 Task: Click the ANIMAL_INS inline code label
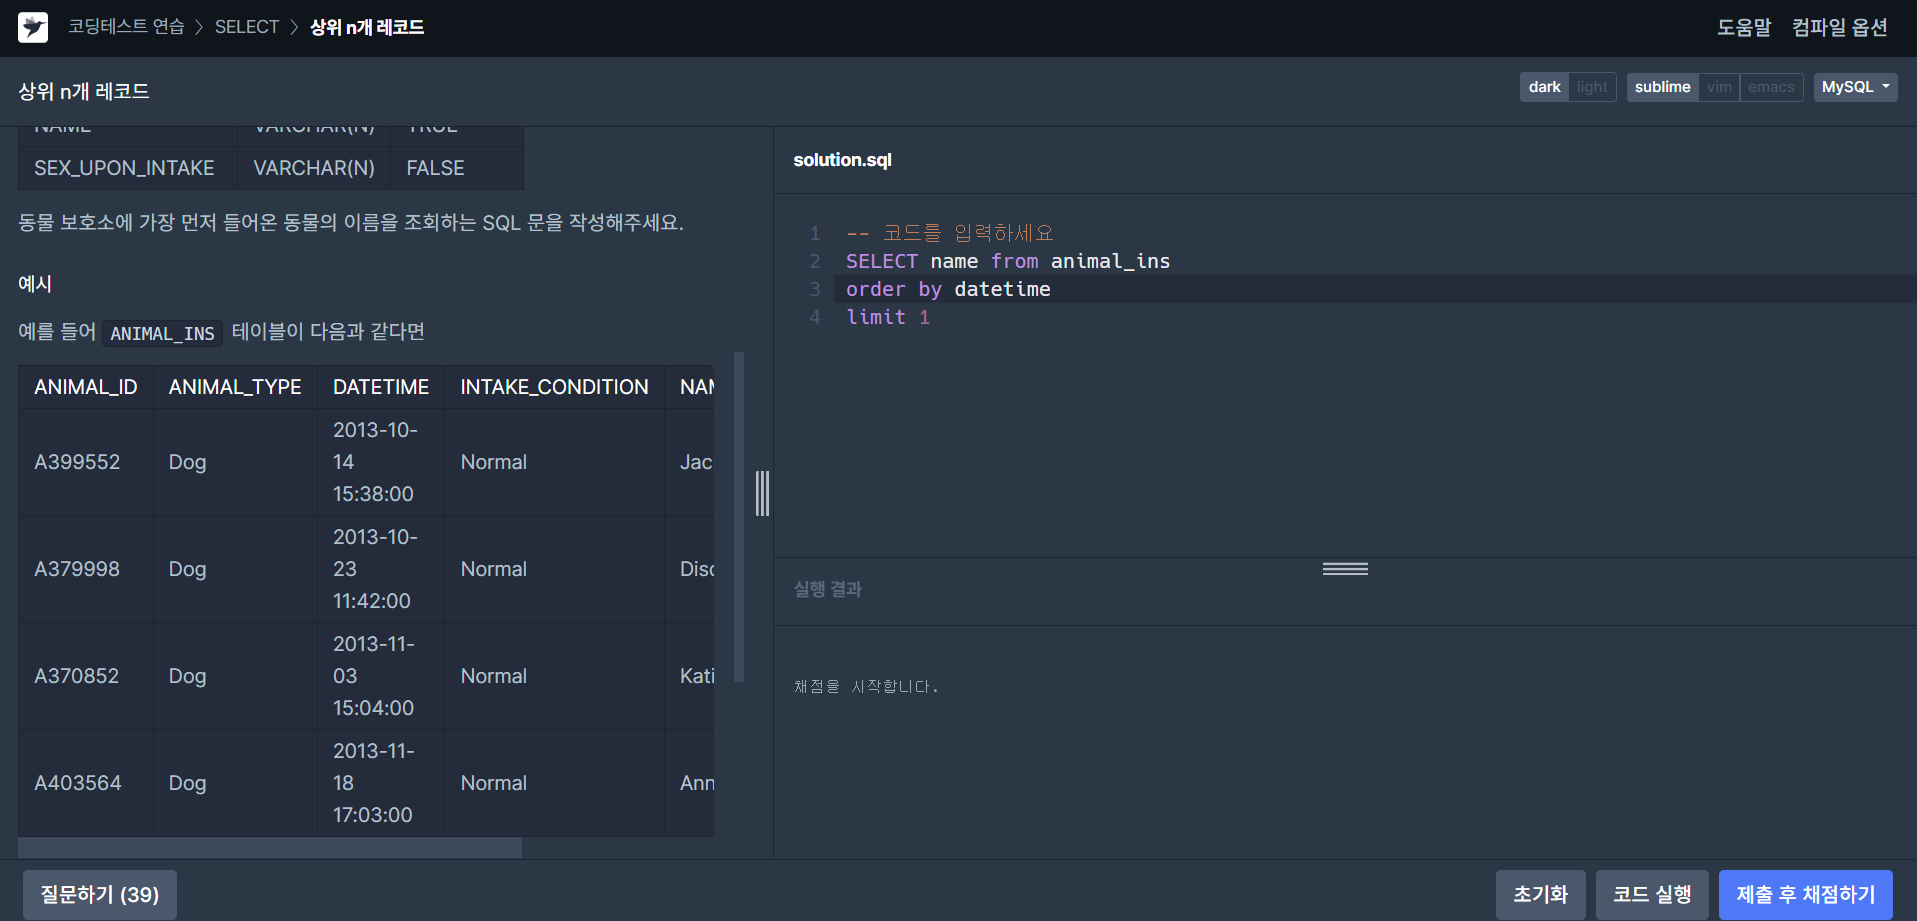tap(162, 333)
